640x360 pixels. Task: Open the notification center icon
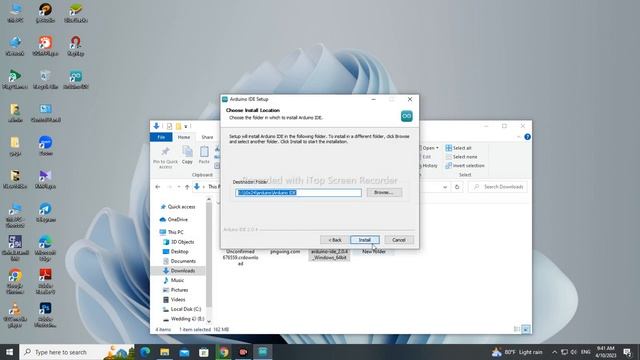[627, 352]
